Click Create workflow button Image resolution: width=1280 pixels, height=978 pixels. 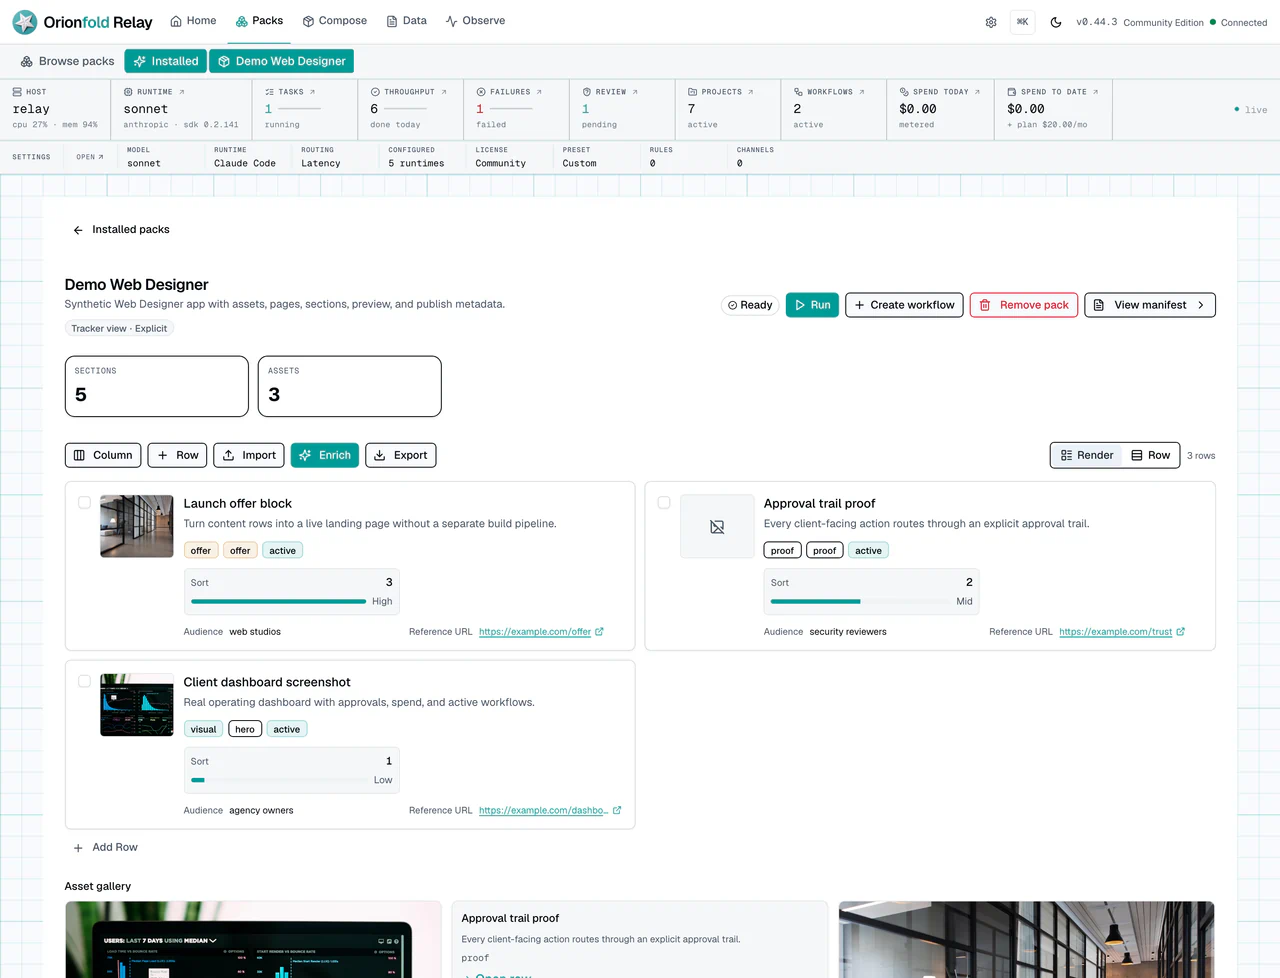[904, 305]
